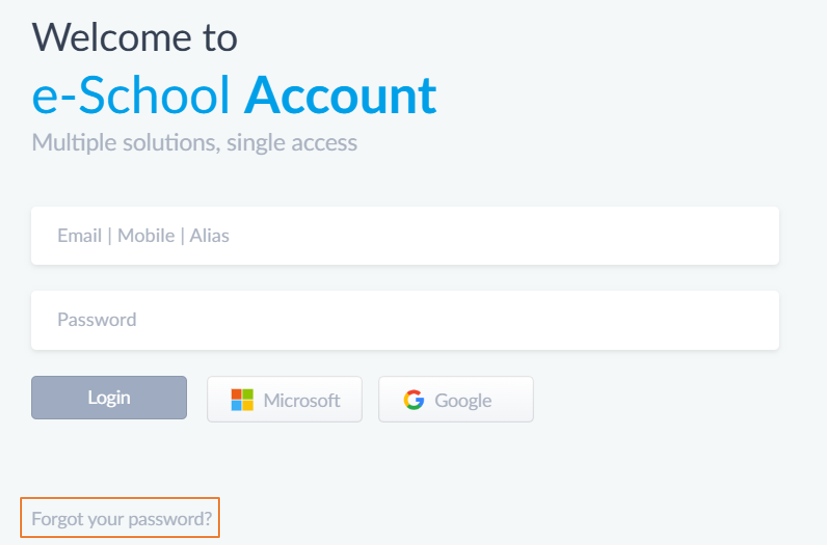Select the Alias placeholder word in the first field

pyautogui.click(x=210, y=236)
